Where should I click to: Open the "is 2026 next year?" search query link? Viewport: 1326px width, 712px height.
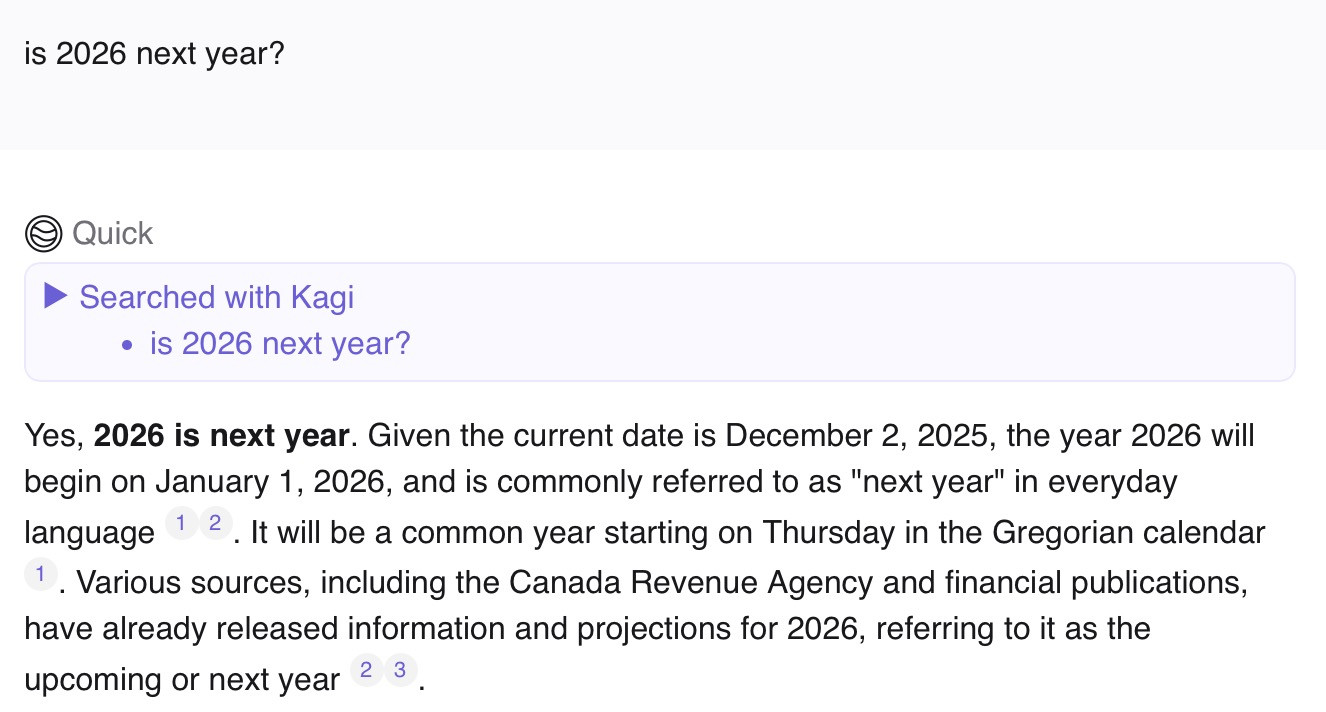point(280,344)
